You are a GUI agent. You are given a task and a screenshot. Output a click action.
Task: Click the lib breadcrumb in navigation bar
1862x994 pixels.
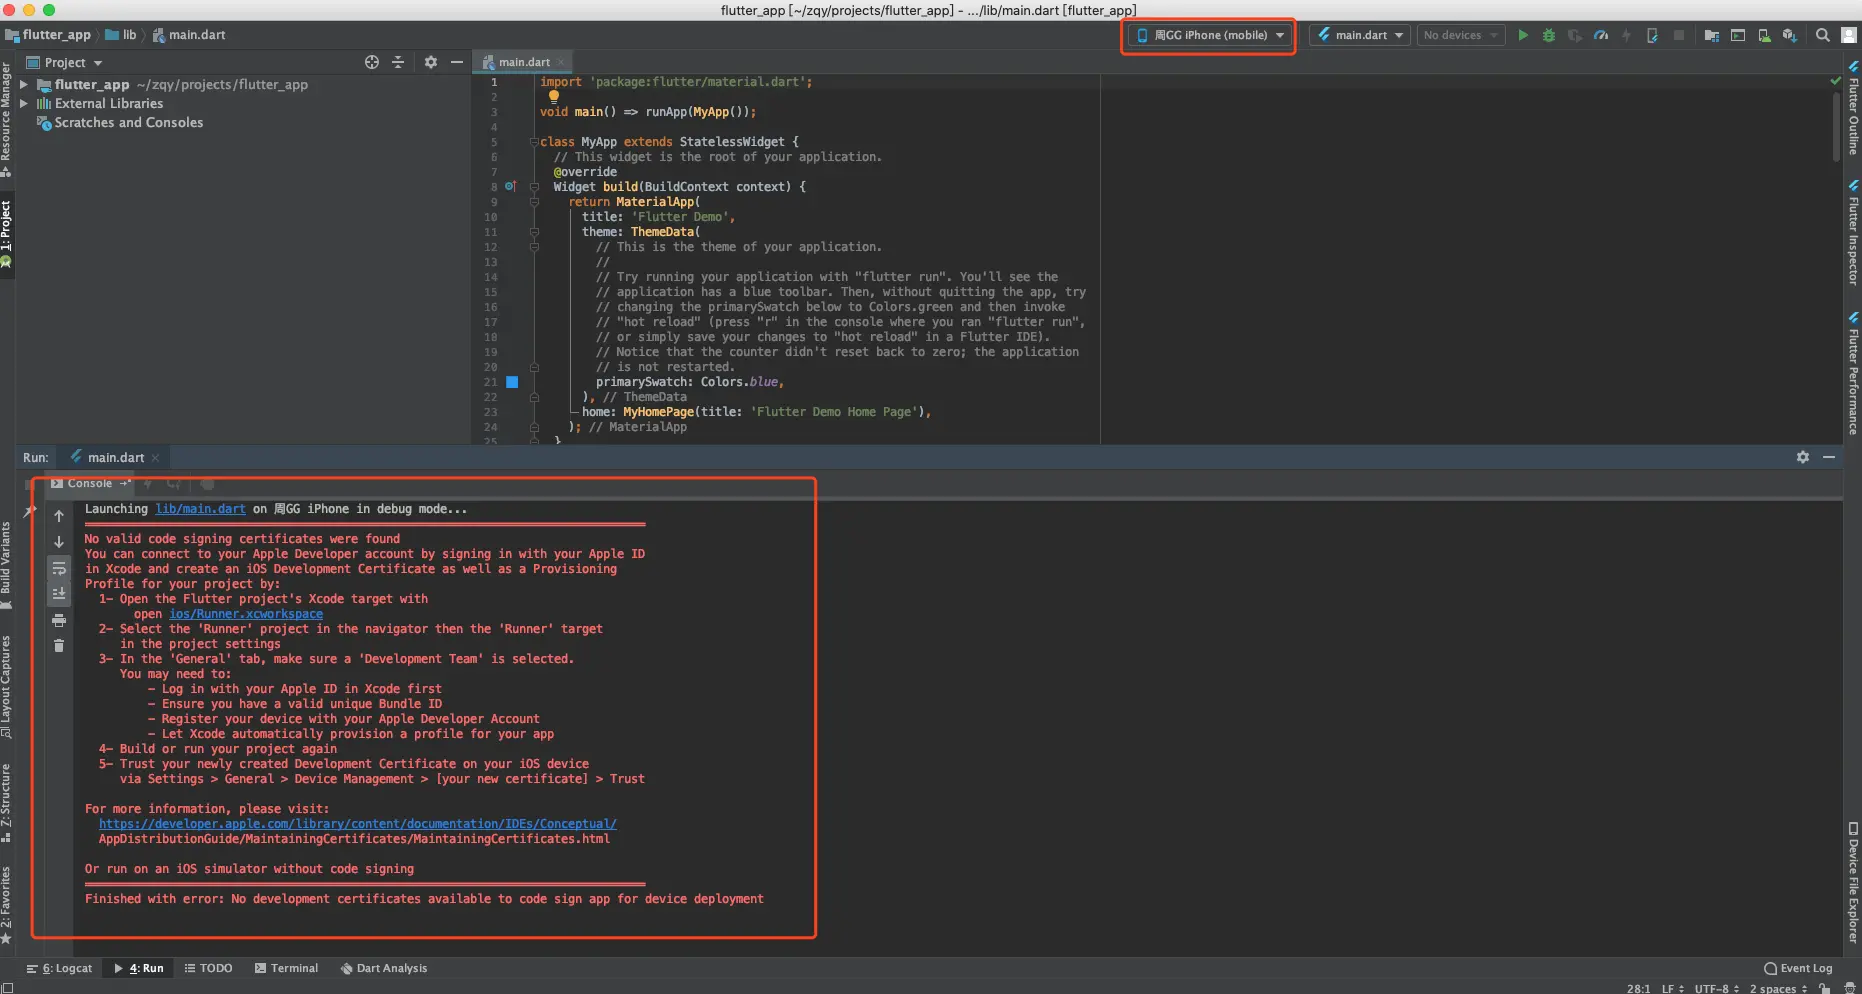(122, 35)
